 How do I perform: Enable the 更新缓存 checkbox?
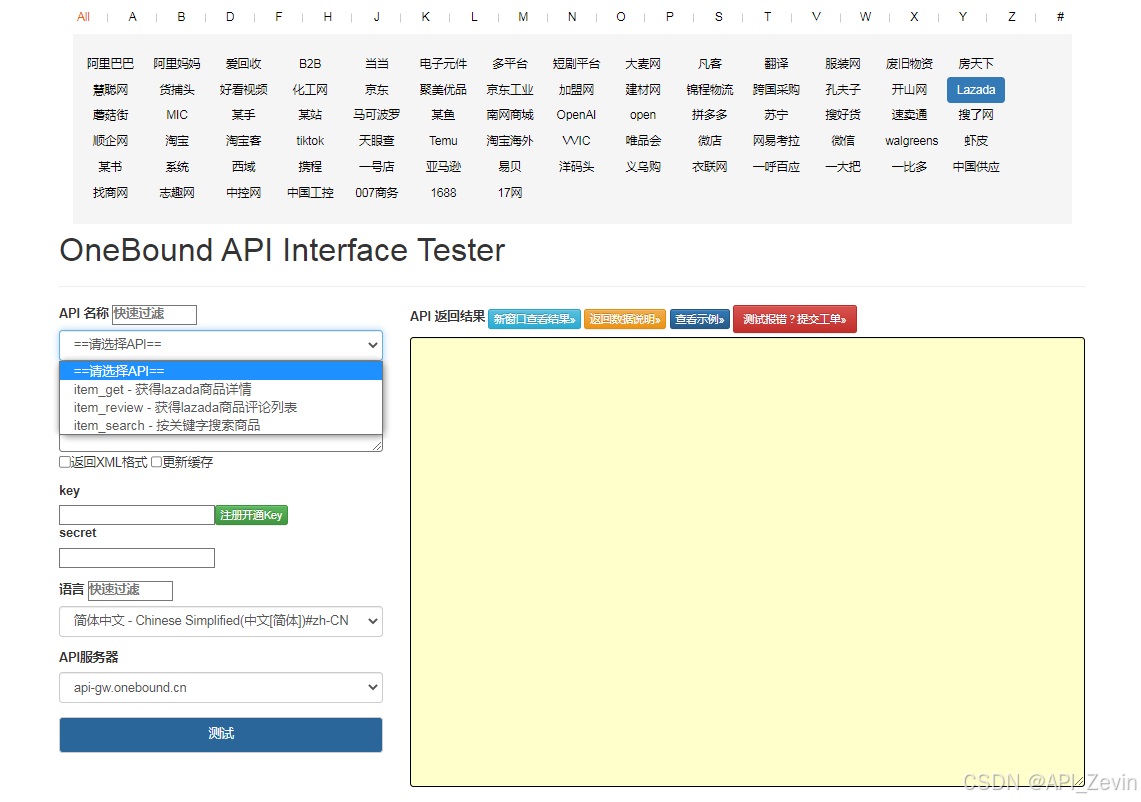click(x=156, y=462)
